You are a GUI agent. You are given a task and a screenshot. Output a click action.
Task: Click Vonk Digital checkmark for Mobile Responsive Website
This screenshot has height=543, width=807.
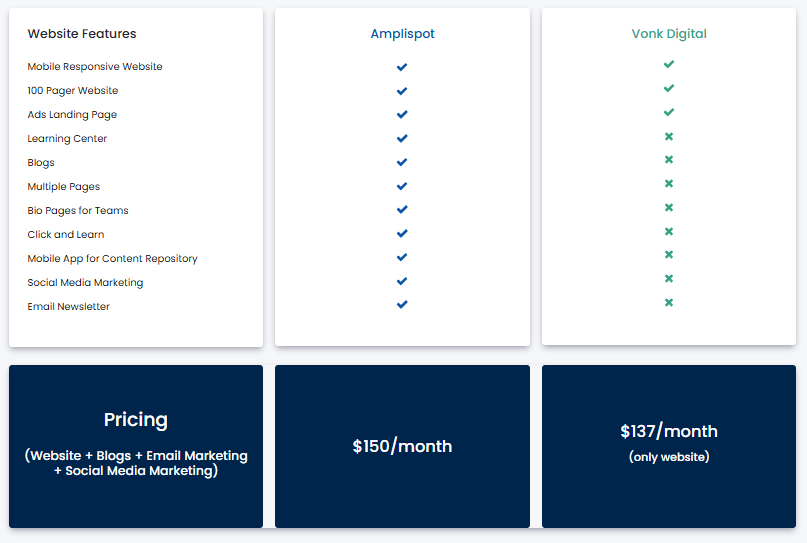(669, 64)
